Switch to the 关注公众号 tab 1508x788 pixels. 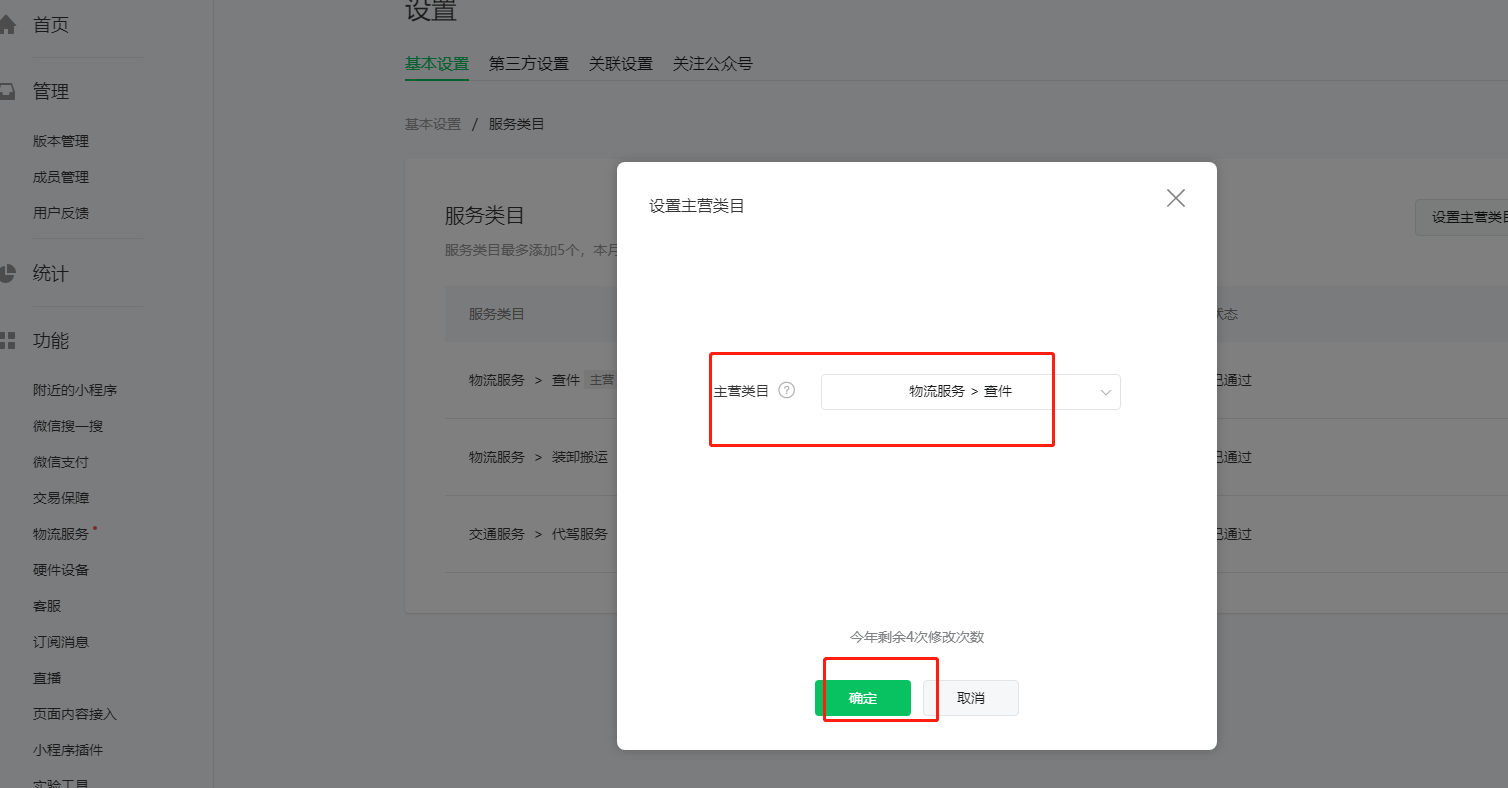click(x=713, y=64)
